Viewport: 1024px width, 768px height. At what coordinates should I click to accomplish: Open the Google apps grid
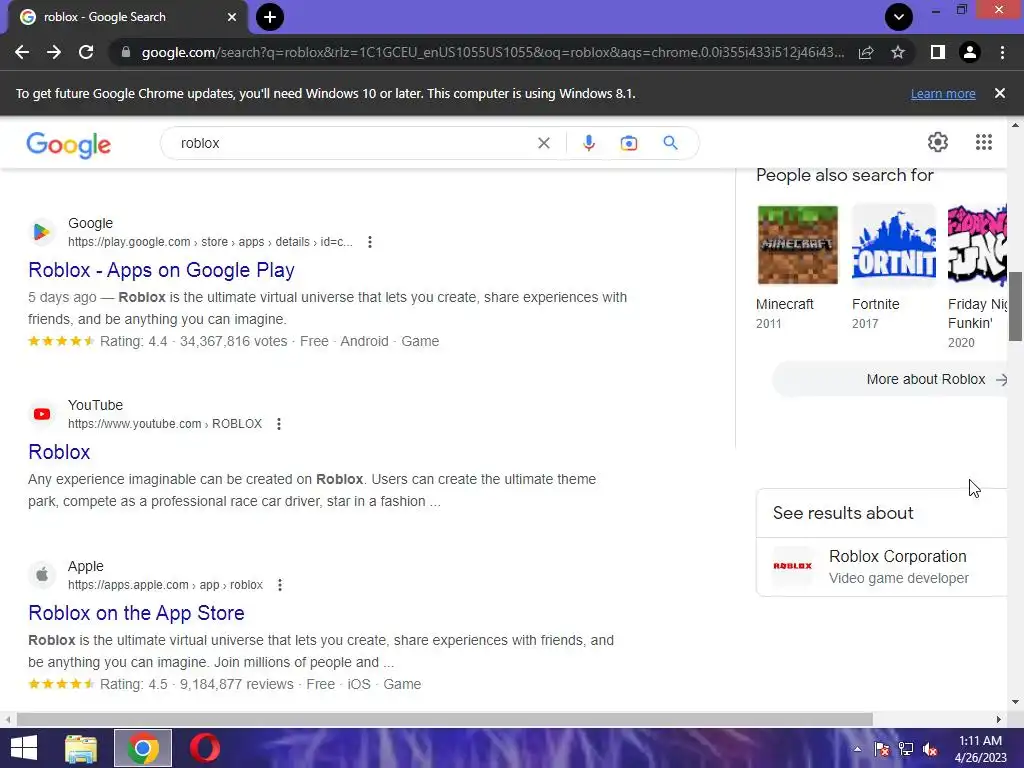(x=984, y=142)
